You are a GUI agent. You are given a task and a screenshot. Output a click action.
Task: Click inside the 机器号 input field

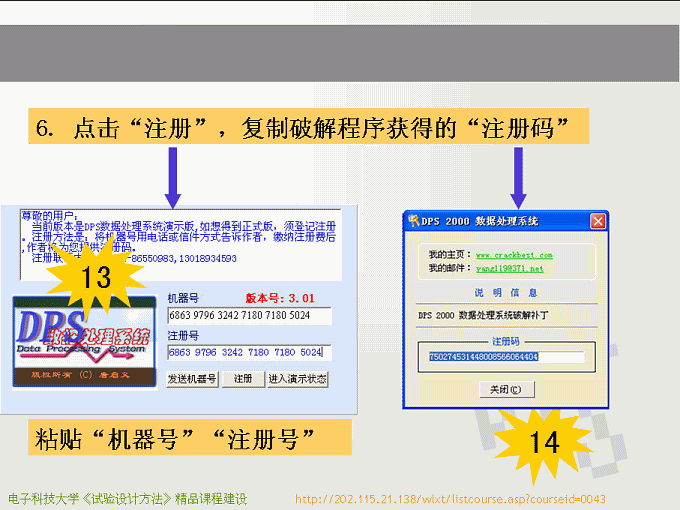pos(249,316)
